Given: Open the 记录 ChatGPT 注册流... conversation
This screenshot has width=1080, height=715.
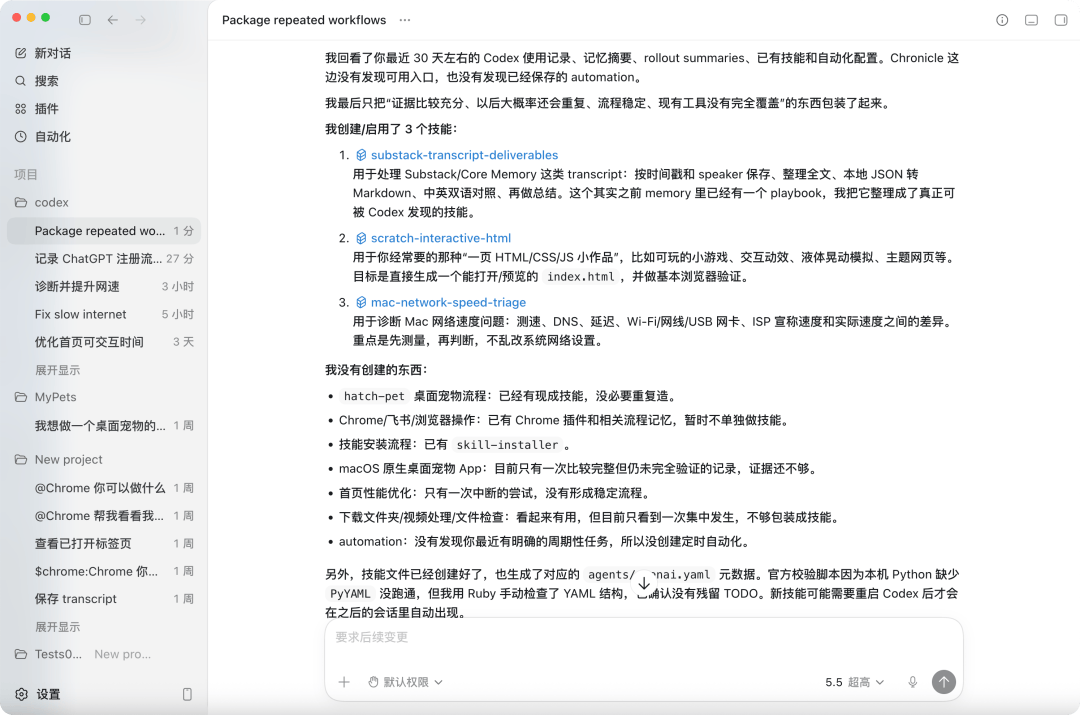Looking at the screenshot, I should (x=104, y=258).
